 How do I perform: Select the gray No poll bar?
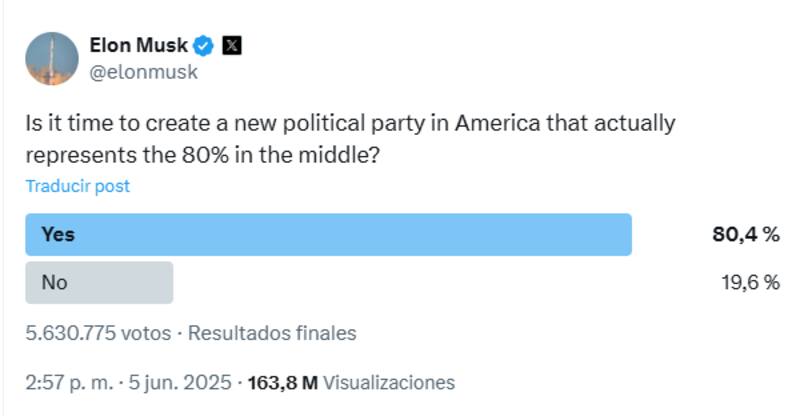coord(99,283)
